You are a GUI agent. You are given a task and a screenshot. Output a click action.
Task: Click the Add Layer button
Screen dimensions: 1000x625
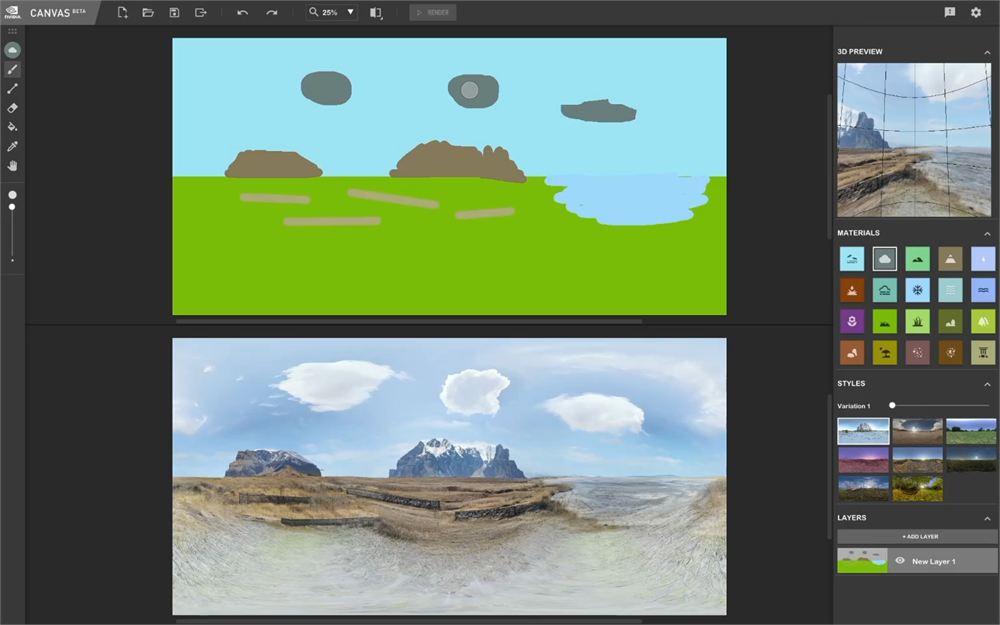point(916,536)
